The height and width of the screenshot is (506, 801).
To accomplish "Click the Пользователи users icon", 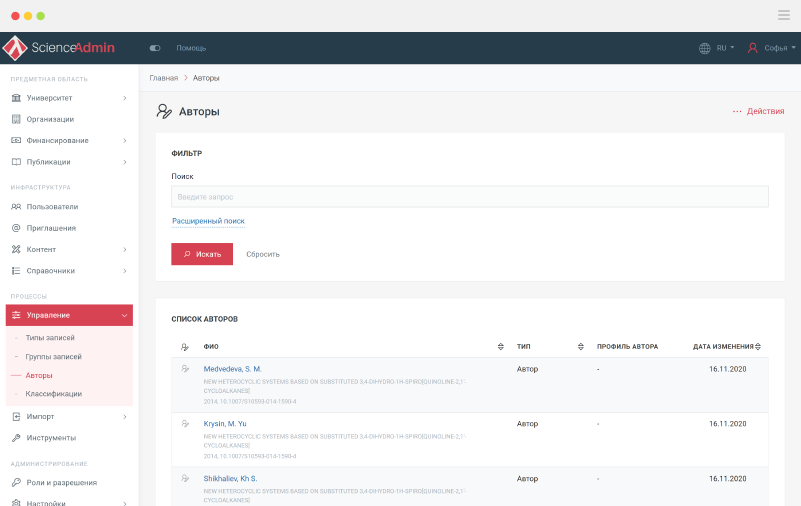I will tap(16, 207).
